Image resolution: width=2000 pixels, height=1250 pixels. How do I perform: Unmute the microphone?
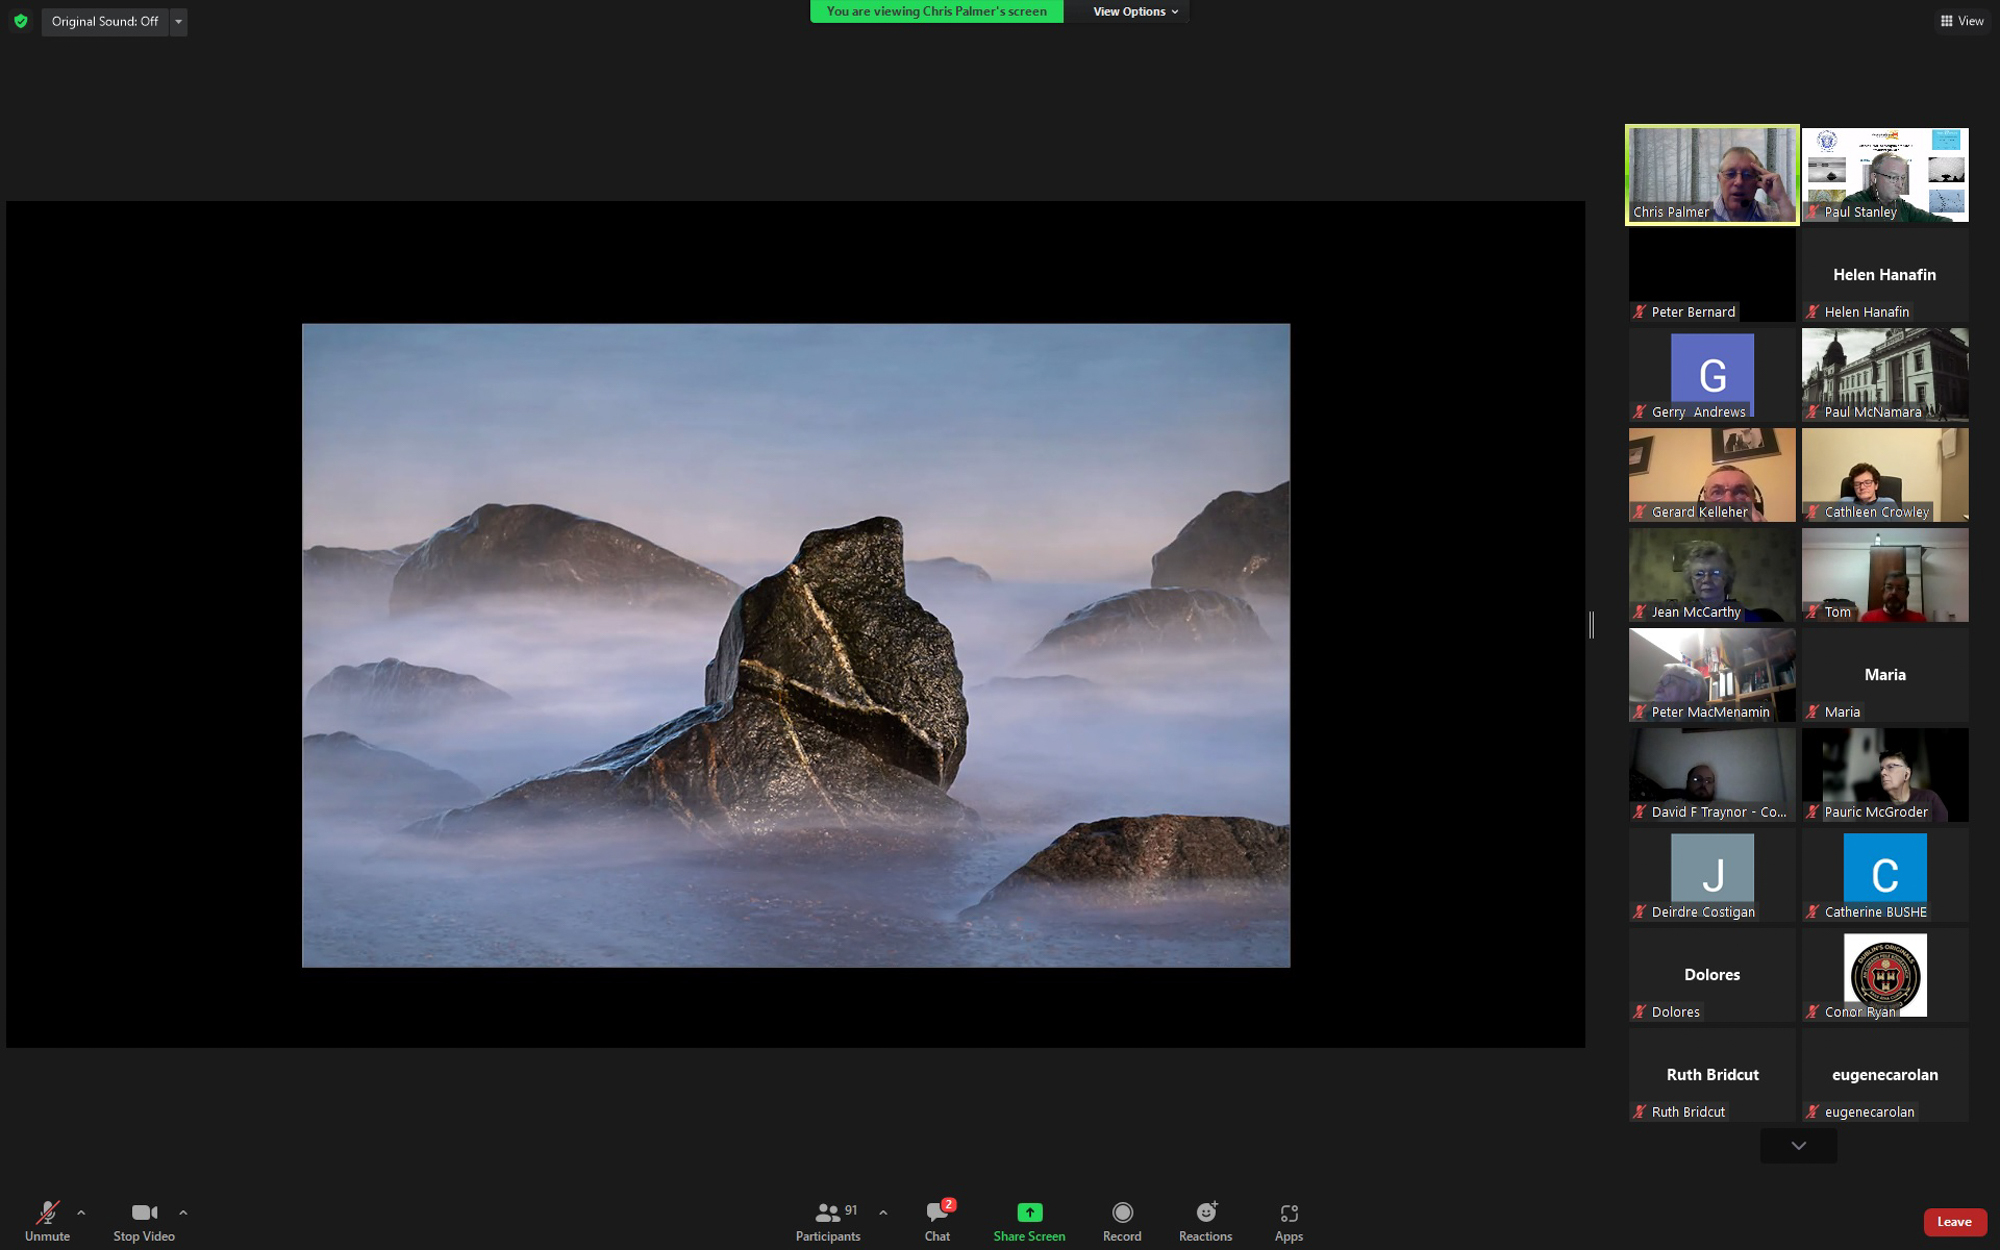[x=47, y=1221]
